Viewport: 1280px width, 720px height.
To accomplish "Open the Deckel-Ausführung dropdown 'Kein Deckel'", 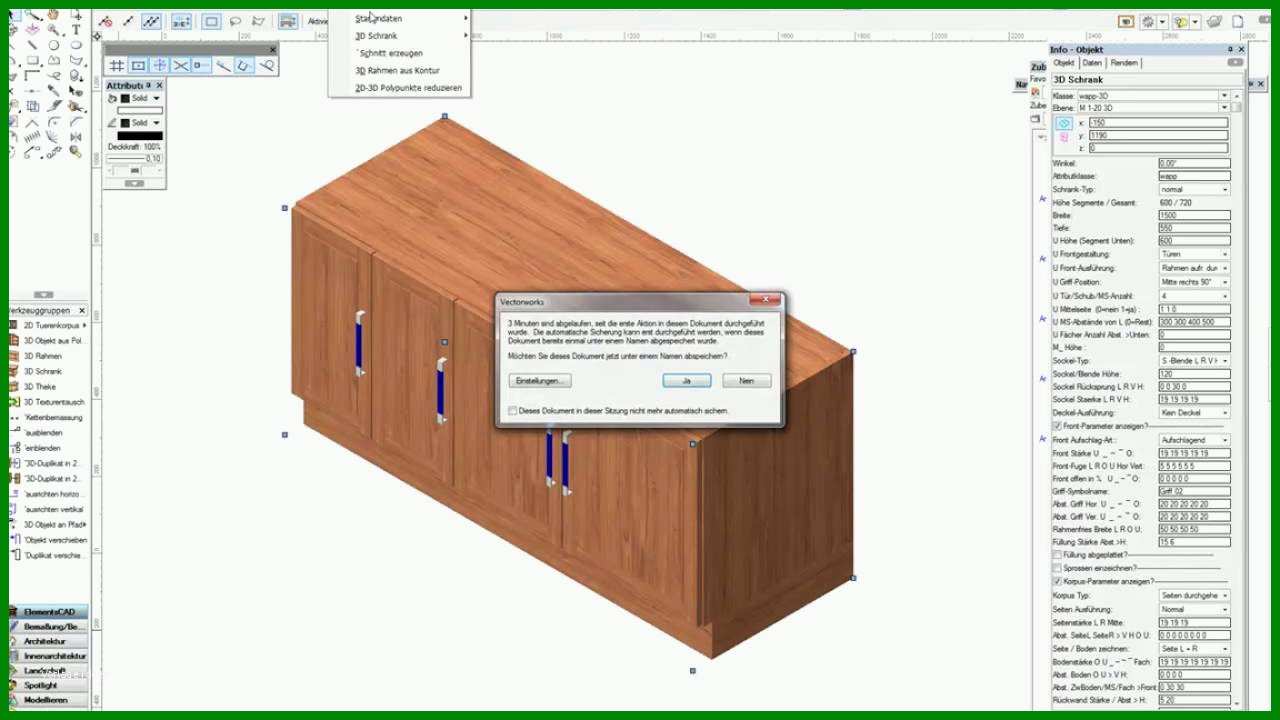I will tap(1194, 412).
